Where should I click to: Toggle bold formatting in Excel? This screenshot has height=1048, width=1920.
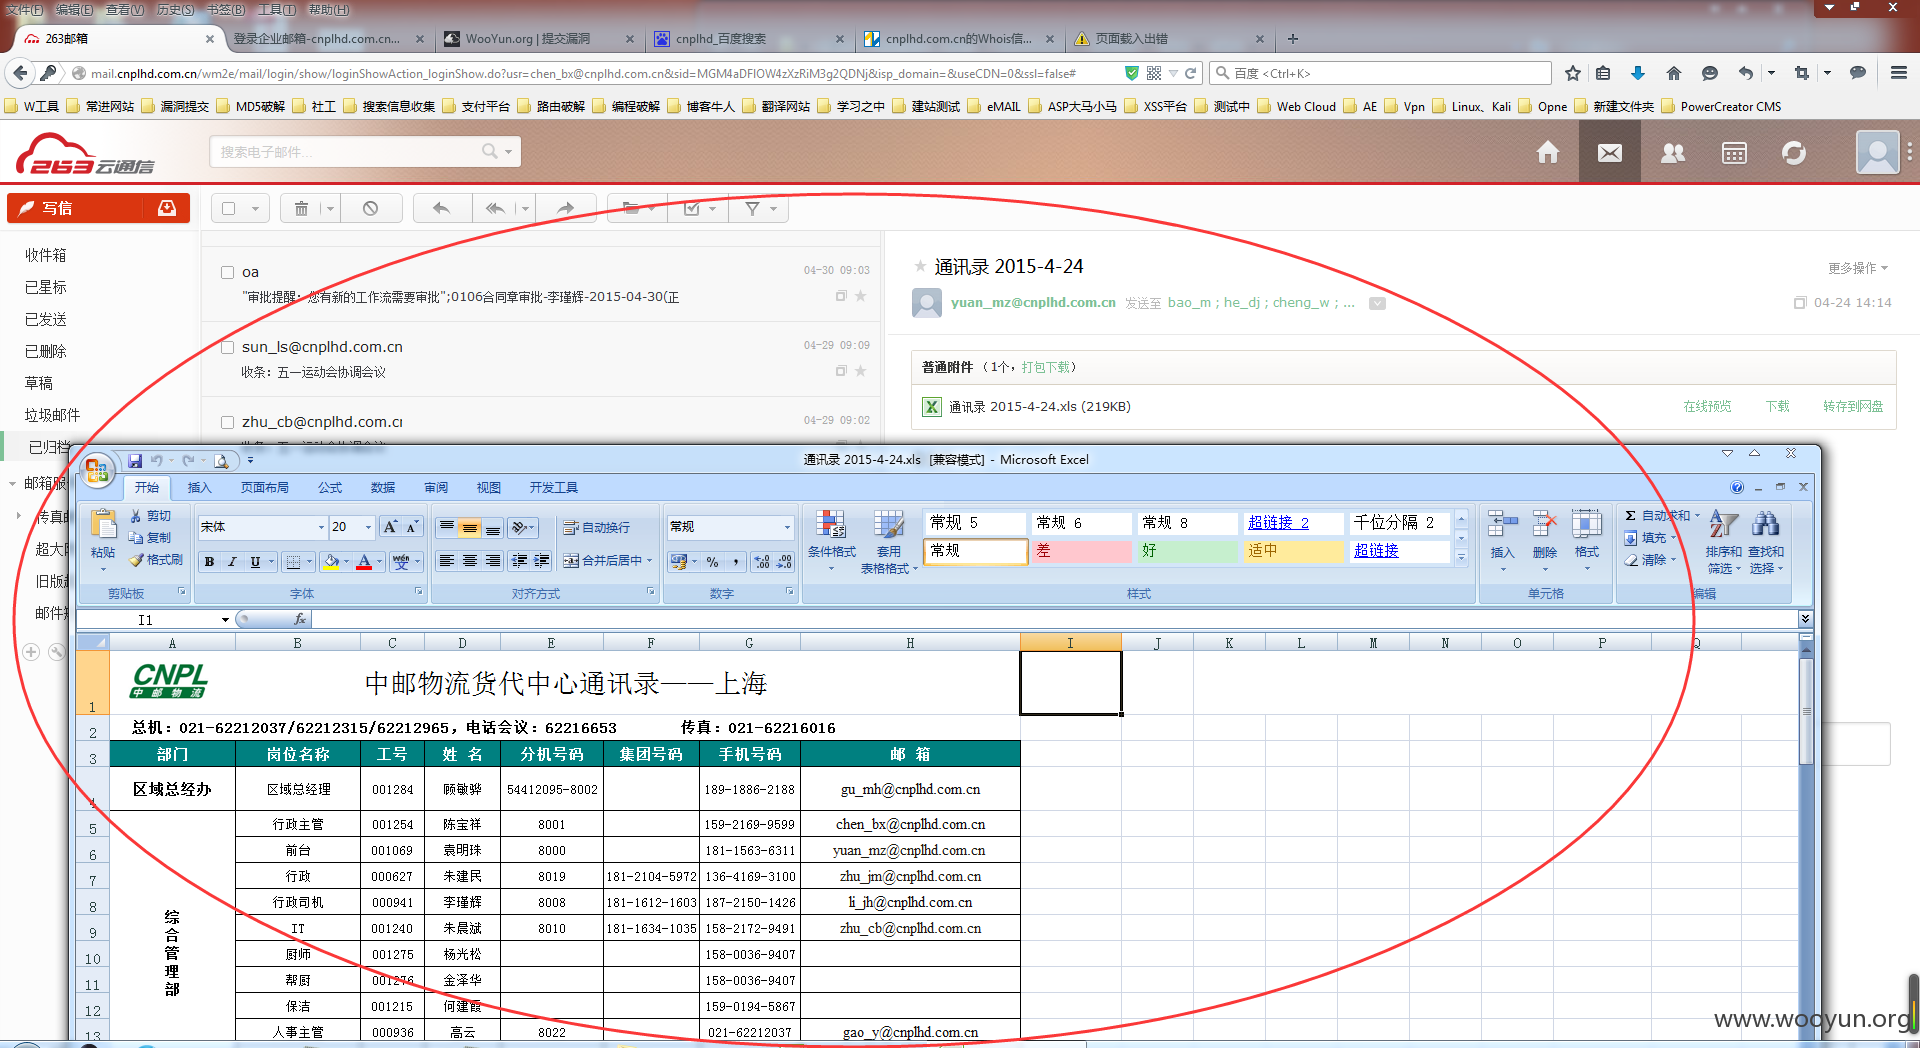click(x=209, y=562)
